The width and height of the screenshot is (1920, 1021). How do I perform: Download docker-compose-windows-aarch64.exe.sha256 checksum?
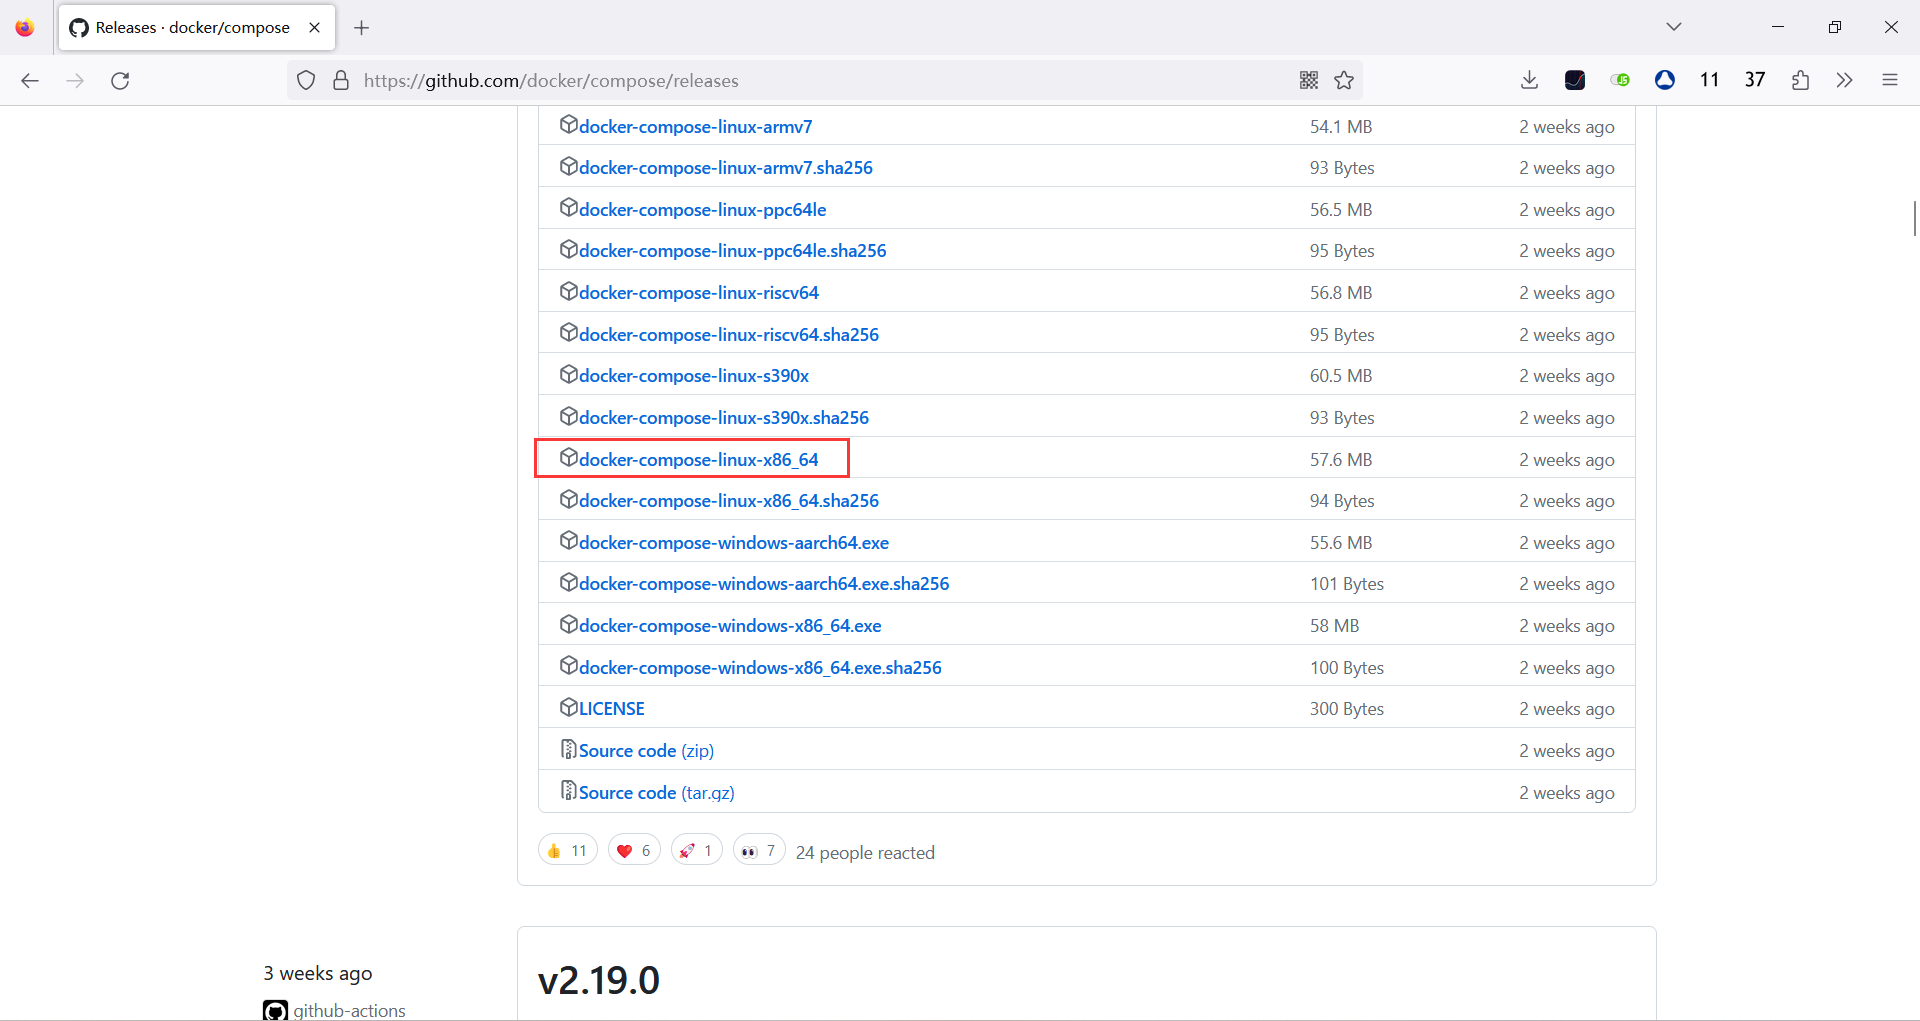point(764,584)
